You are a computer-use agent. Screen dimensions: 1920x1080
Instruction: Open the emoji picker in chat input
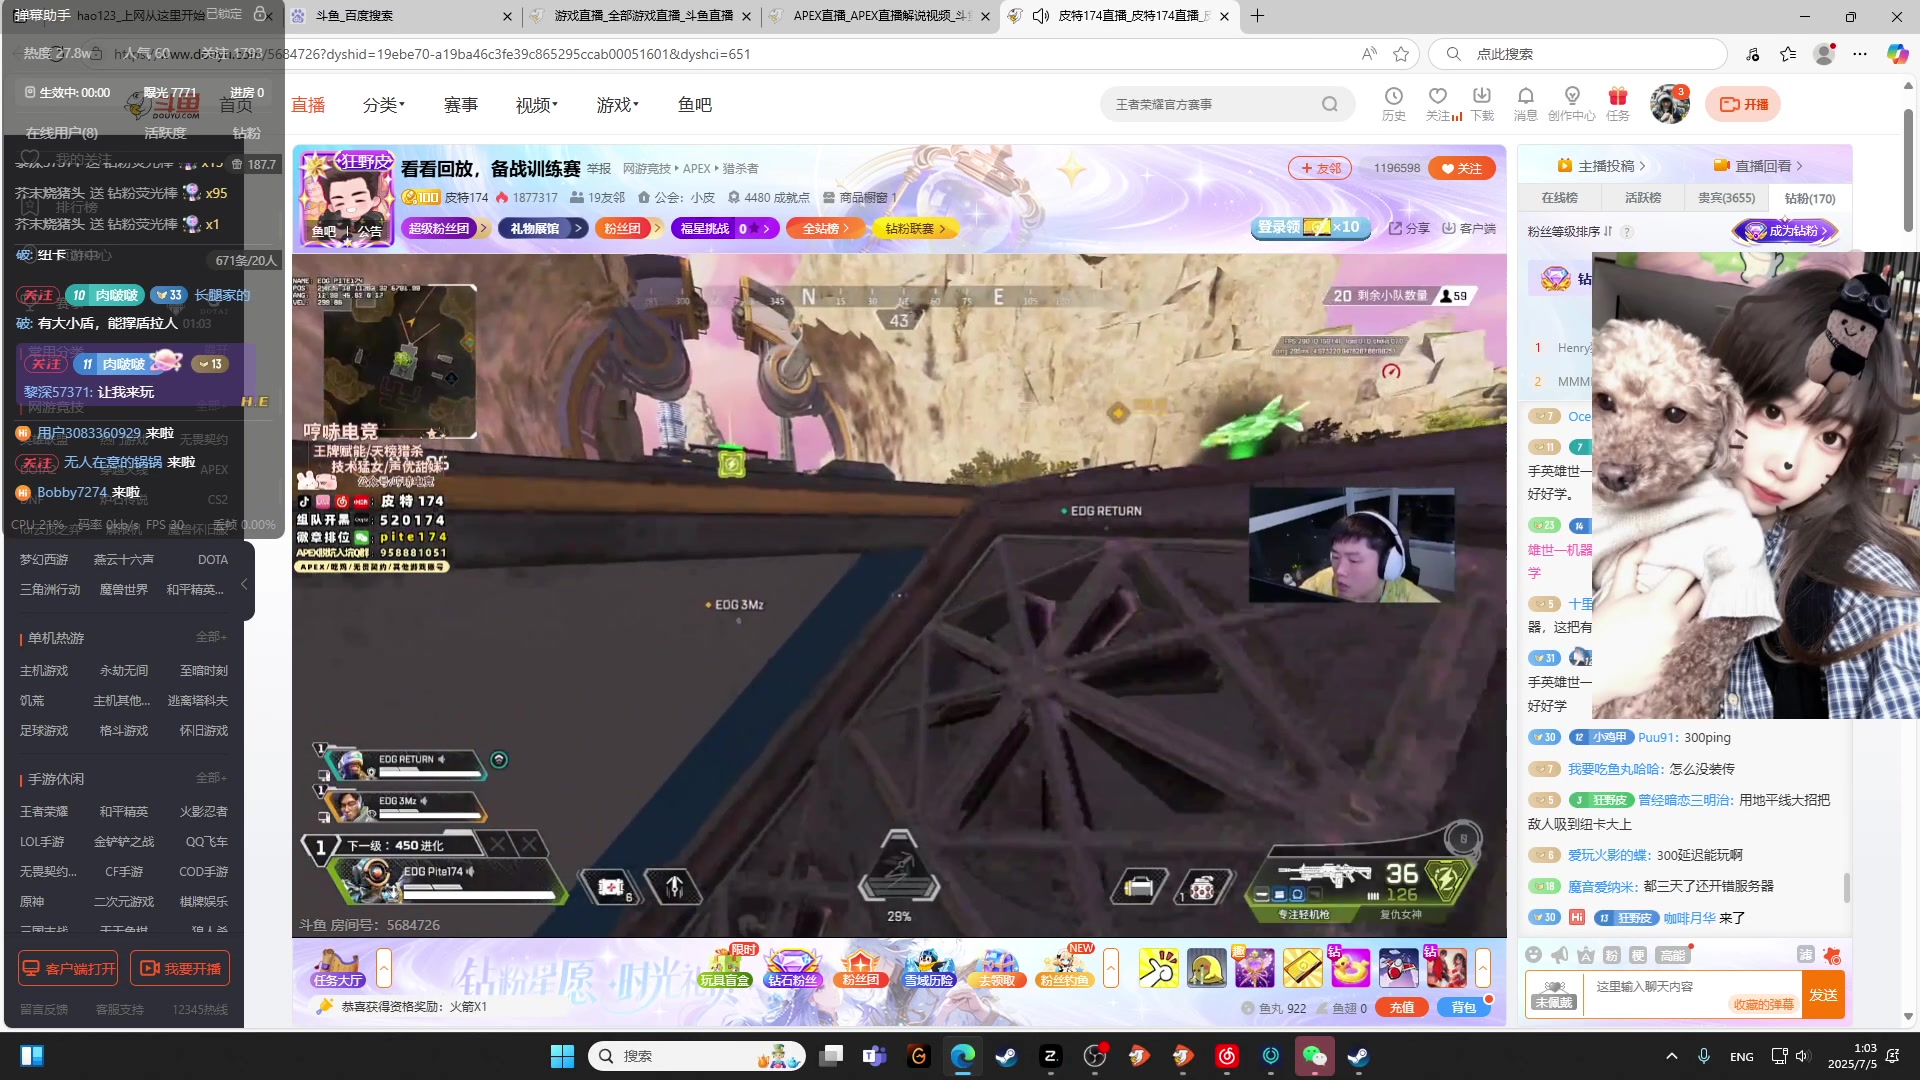click(x=1533, y=955)
